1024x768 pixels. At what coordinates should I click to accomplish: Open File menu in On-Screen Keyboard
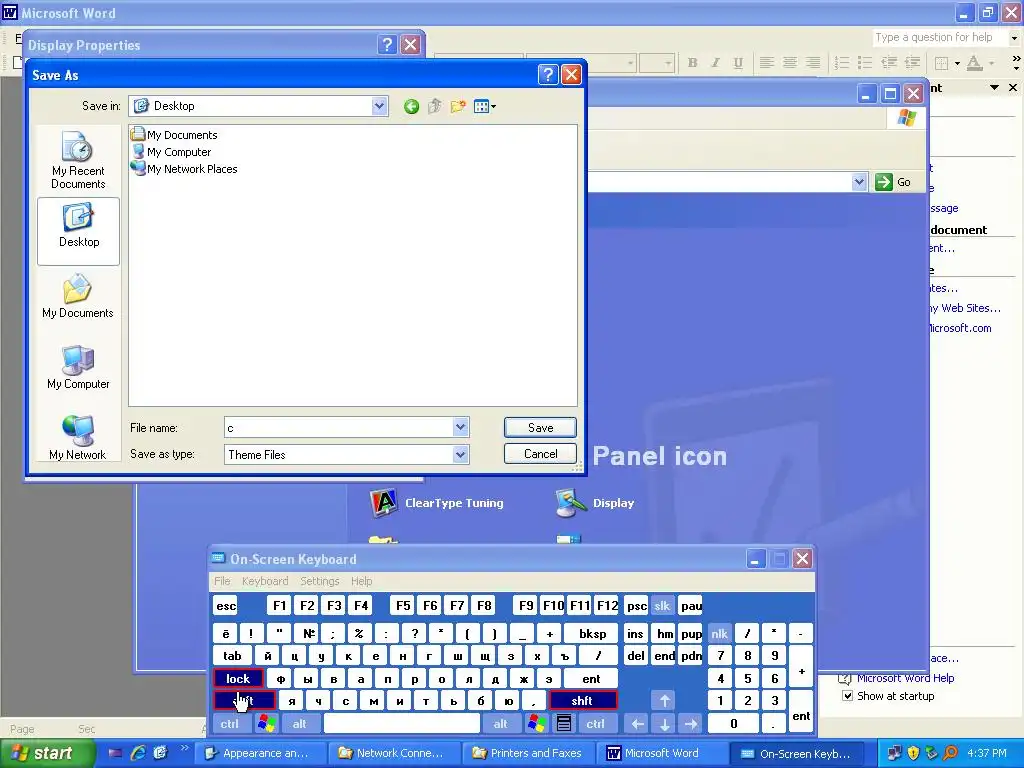(222, 581)
